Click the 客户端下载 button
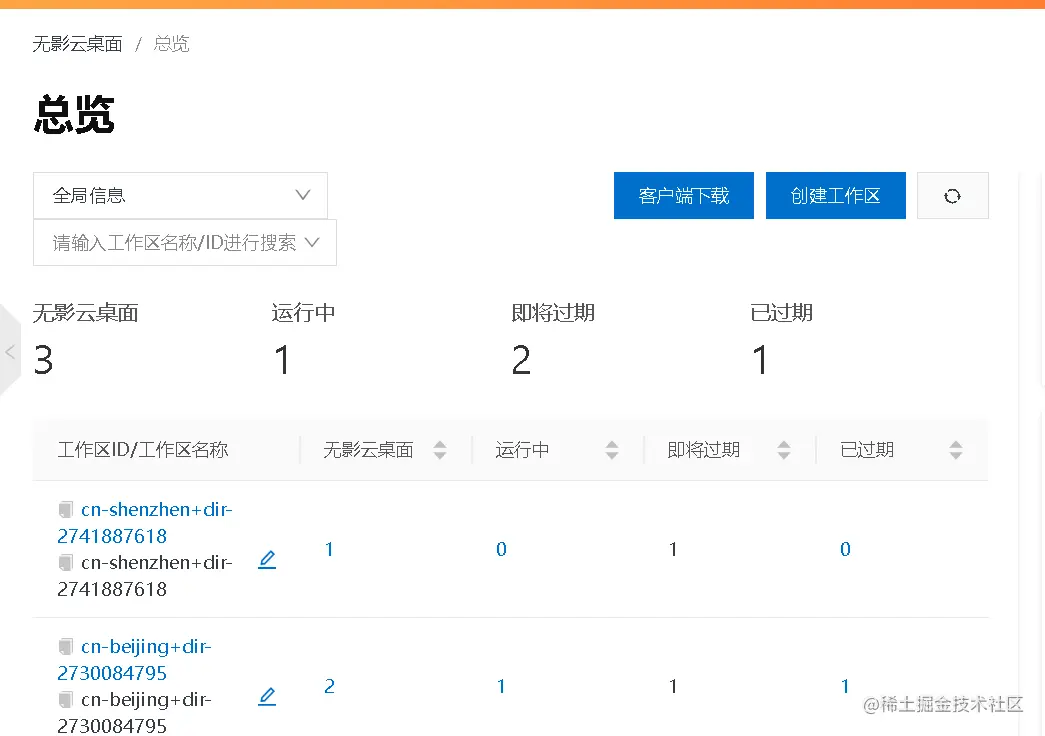 click(x=684, y=195)
